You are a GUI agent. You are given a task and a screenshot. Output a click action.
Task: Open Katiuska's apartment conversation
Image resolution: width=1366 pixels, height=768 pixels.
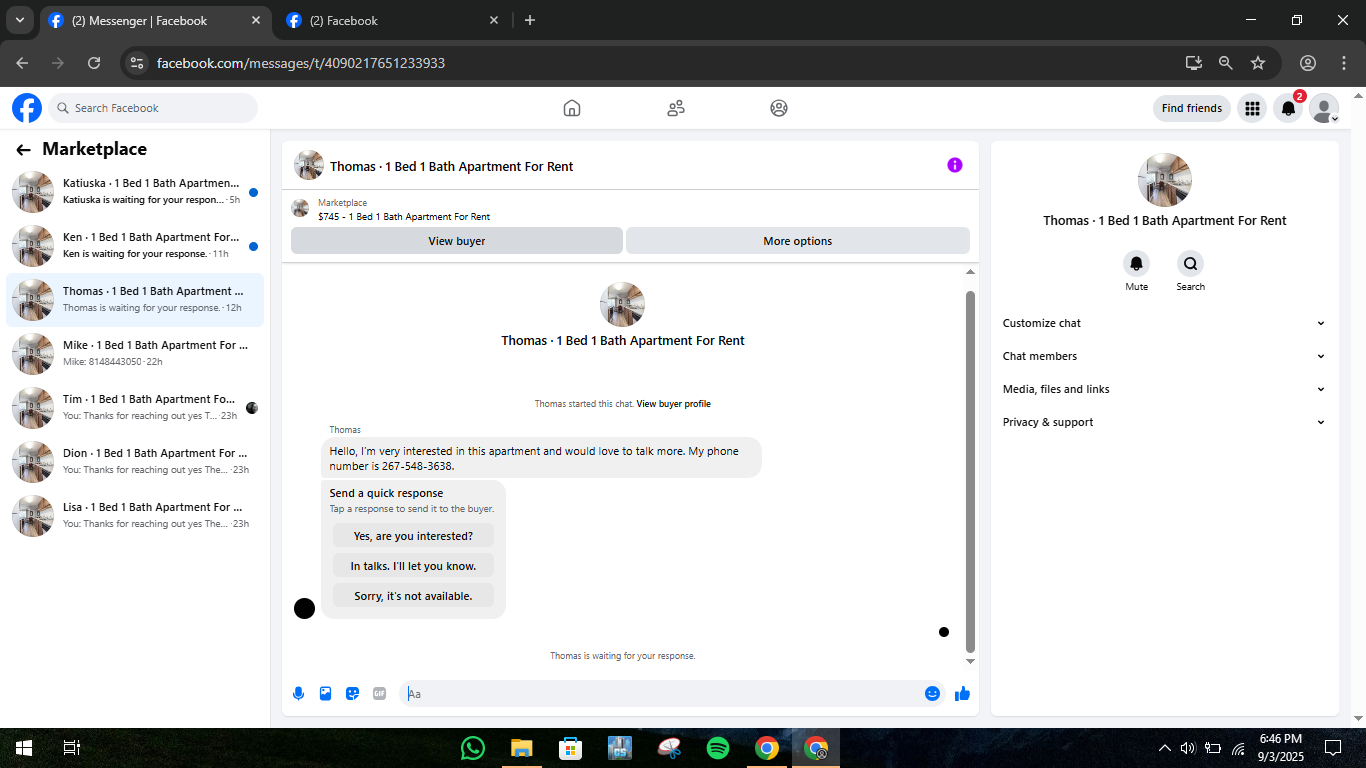tap(135, 192)
